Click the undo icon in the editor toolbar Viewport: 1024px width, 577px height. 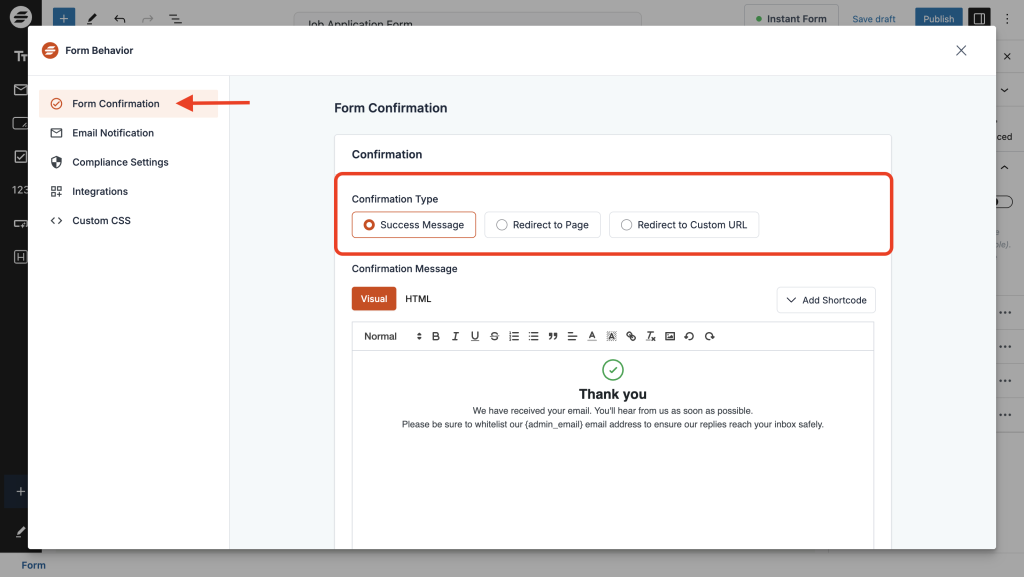[x=689, y=337]
